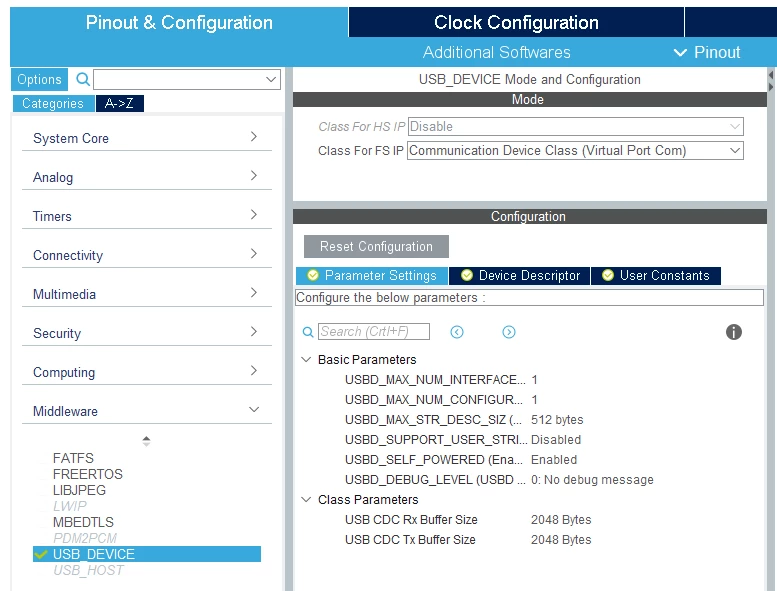The height and width of the screenshot is (591, 777).
Task: Open the Class For FS IP dropdown
Action: pyautogui.click(x=575, y=151)
